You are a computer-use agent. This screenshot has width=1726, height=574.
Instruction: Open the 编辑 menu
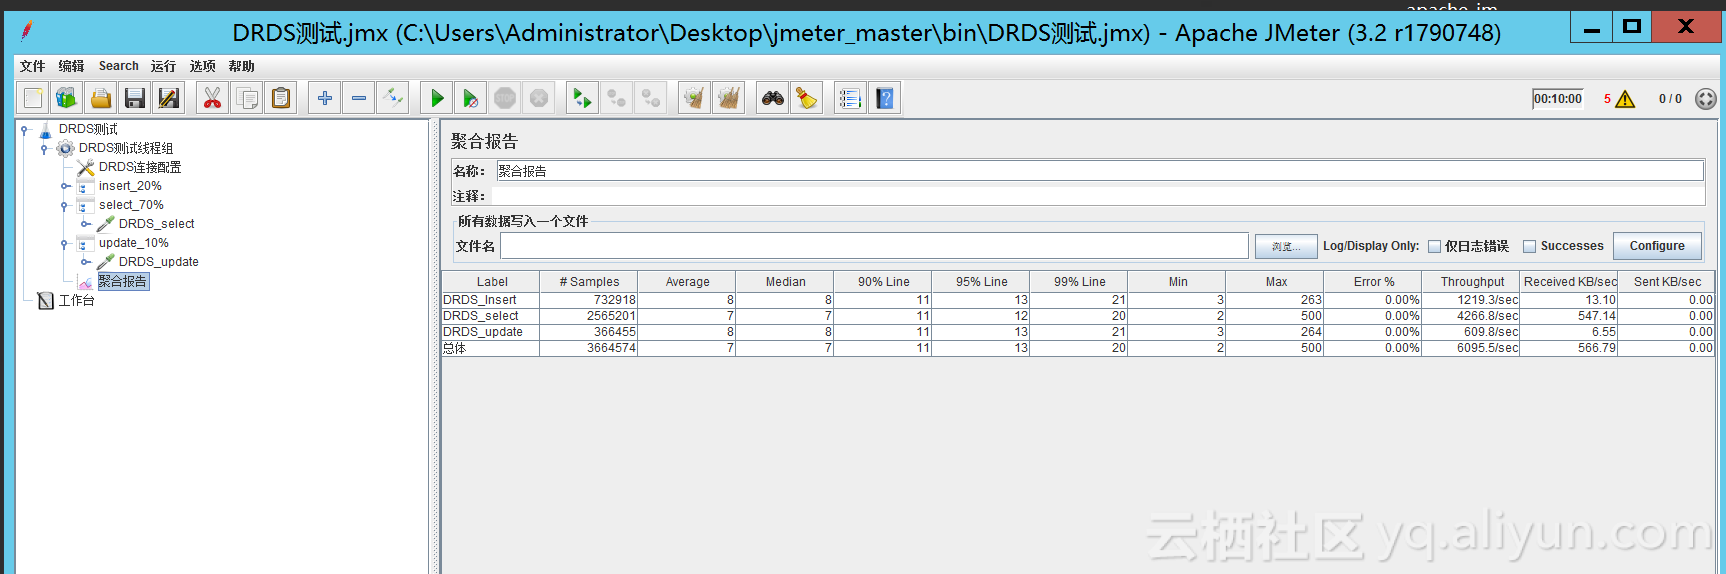pyautogui.click(x=71, y=66)
